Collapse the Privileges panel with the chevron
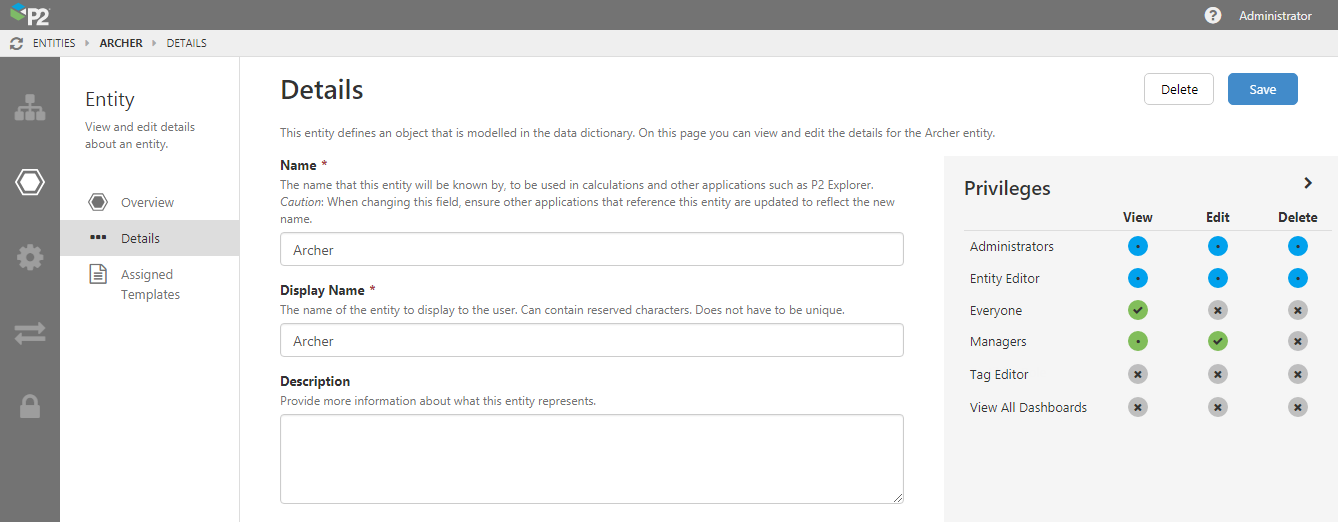Viewport: 1338px width, 522px height. coord(1307,183)
